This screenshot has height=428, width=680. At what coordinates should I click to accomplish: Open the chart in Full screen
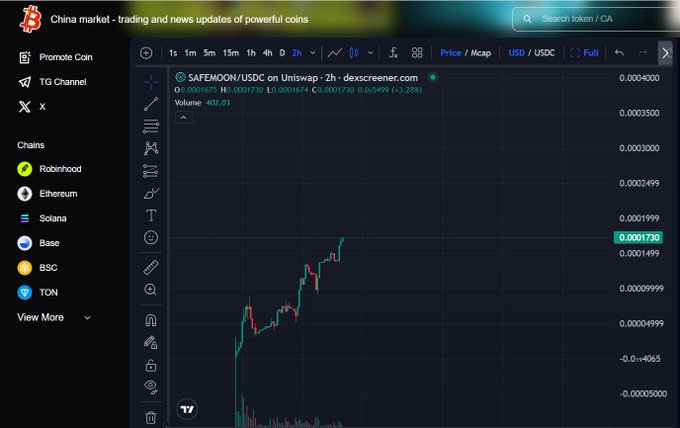tap(584, 53)
